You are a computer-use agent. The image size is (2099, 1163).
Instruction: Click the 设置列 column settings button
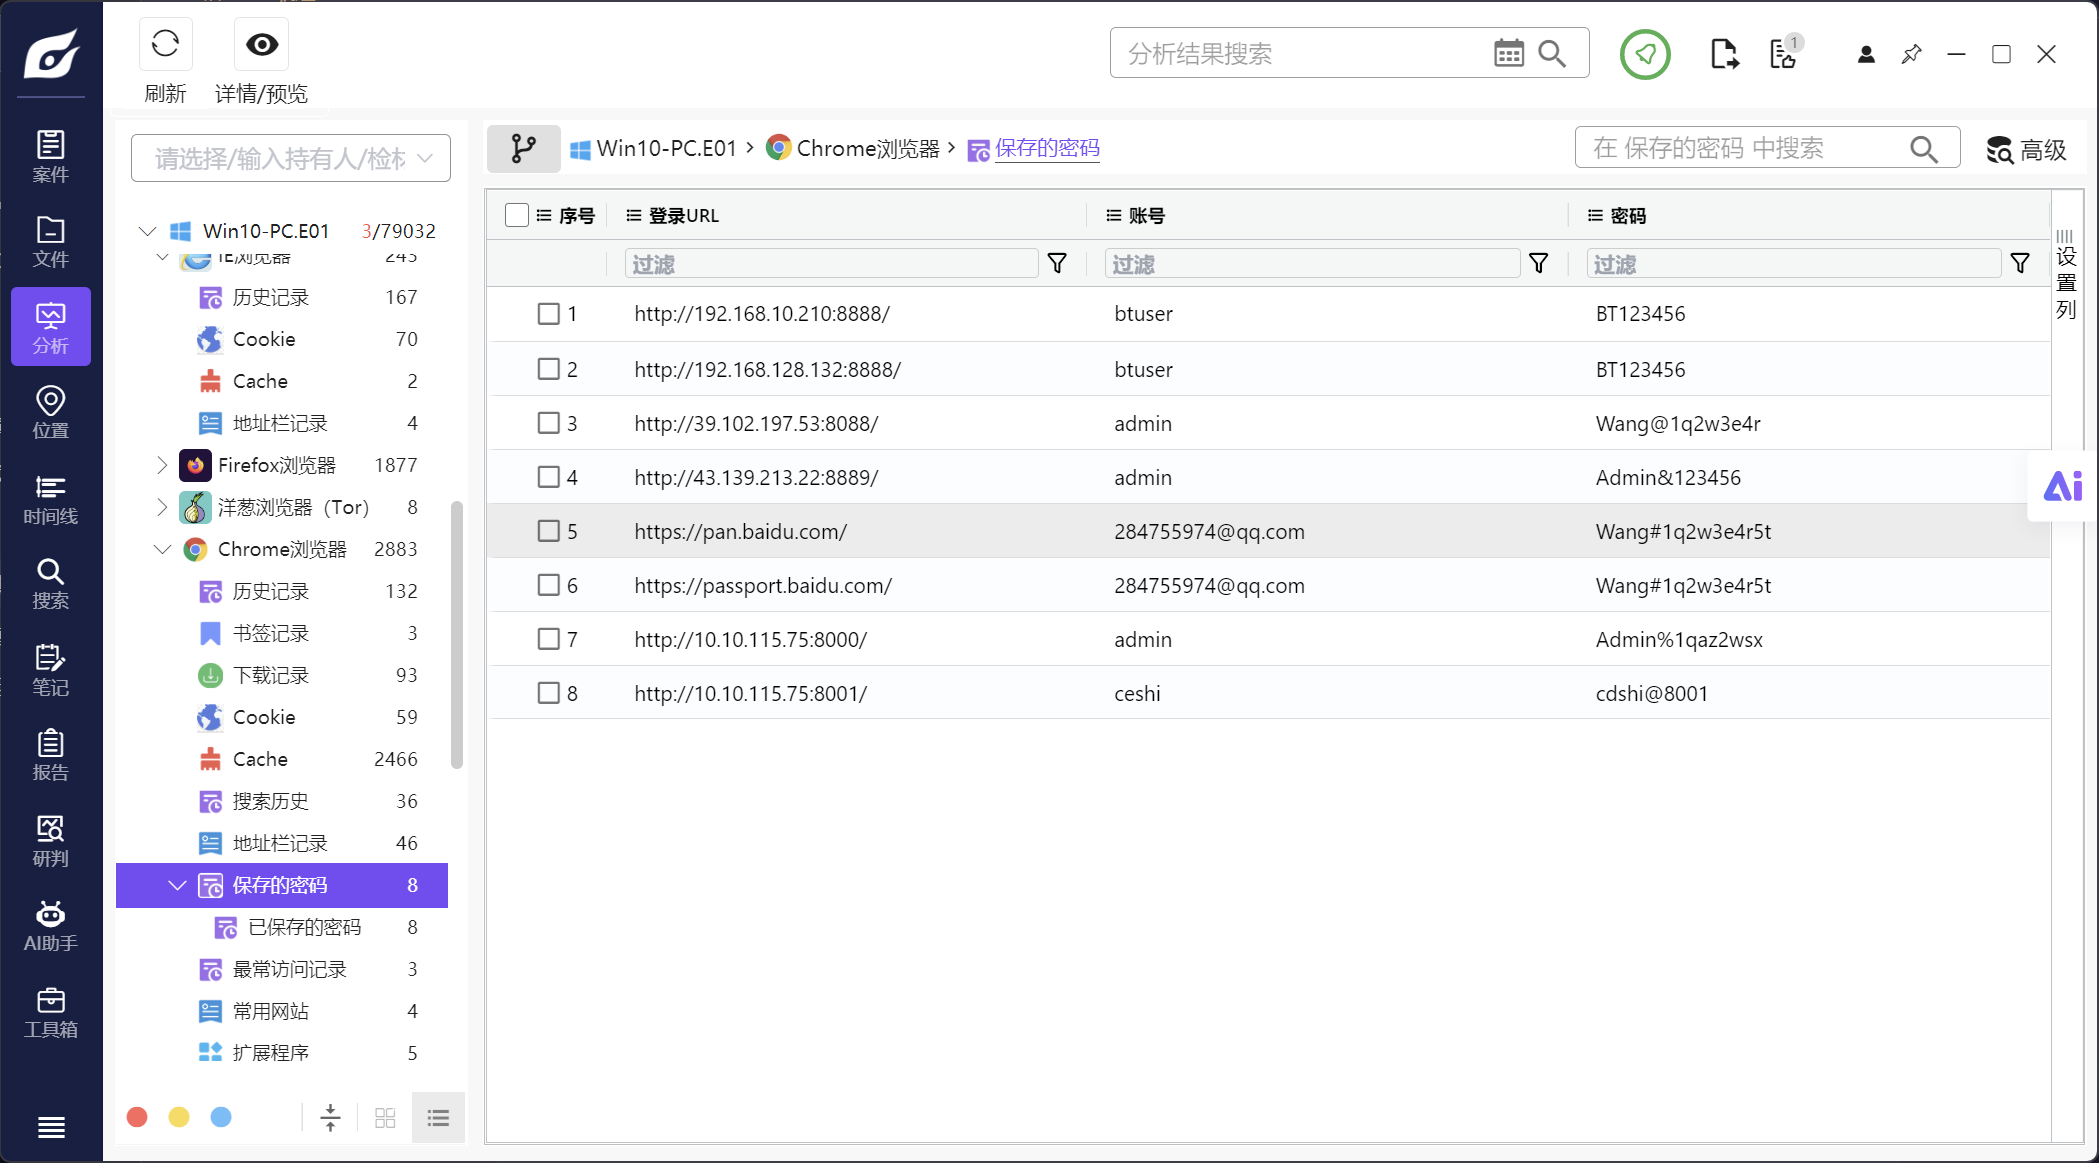[2066, 275]
